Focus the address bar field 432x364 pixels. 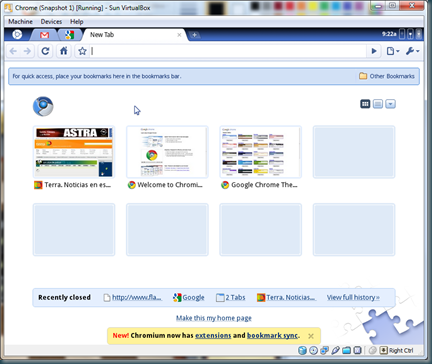tap(228, 51)
